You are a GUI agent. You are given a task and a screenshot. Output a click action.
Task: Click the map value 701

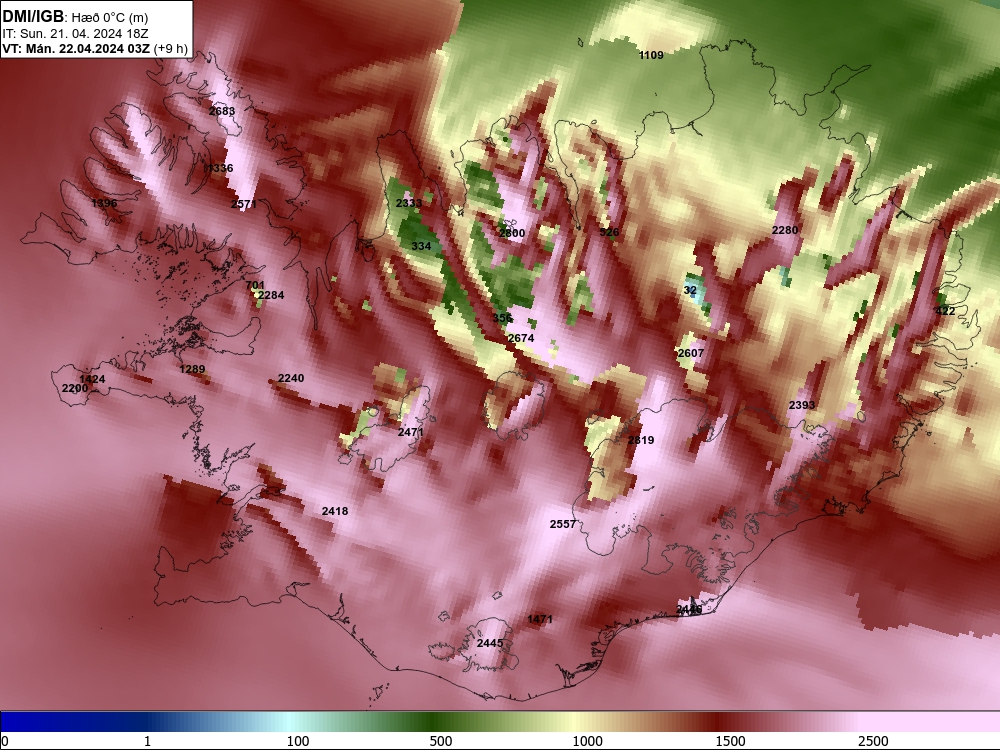254,286
